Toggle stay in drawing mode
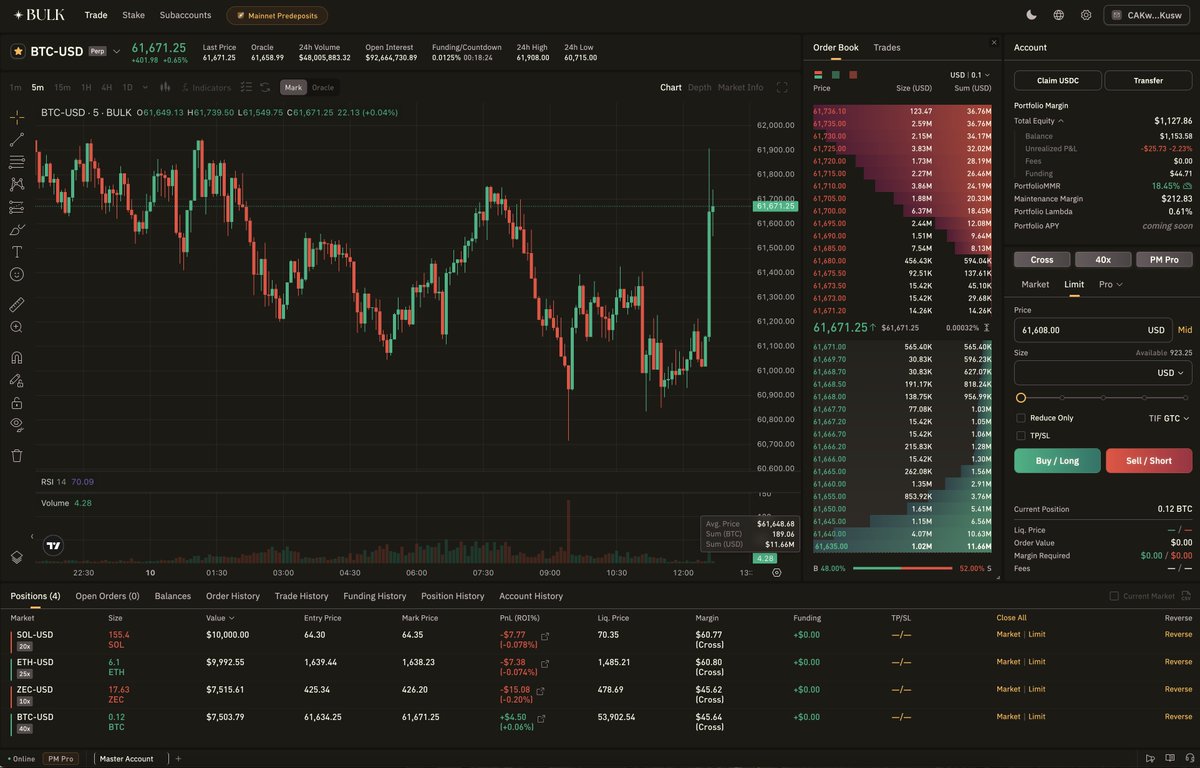Screen dimensions: 1200x768 point(16,380)
